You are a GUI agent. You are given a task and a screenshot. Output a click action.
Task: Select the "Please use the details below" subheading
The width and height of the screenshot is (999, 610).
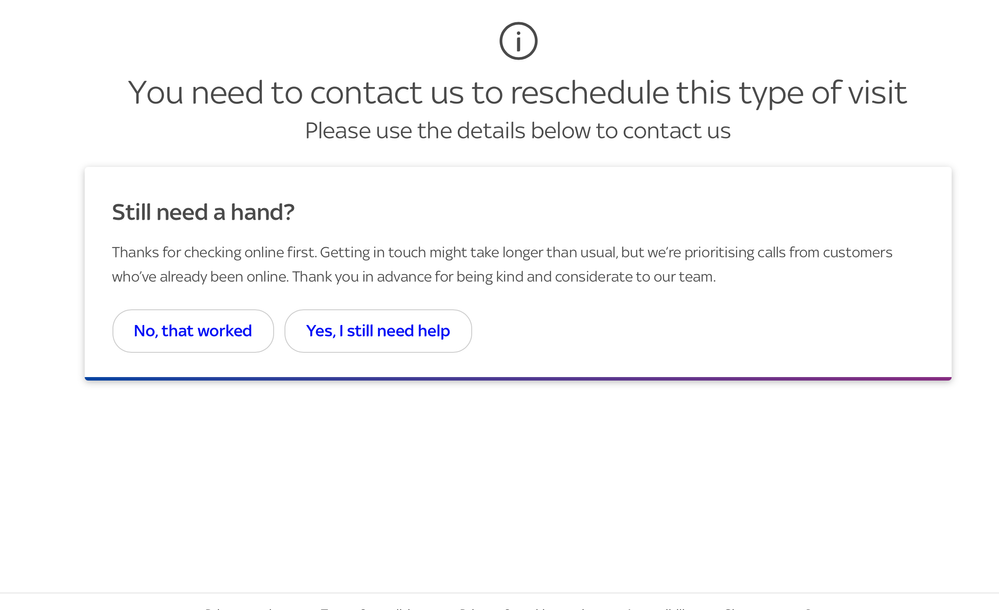517,131
